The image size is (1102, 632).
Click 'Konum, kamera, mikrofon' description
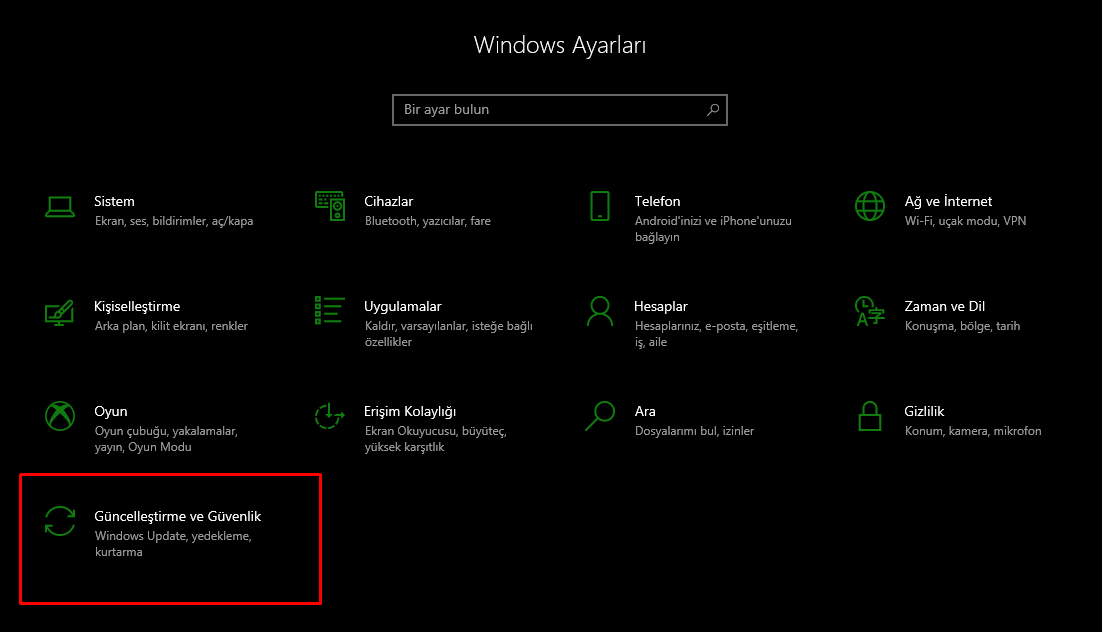(973, 431)
